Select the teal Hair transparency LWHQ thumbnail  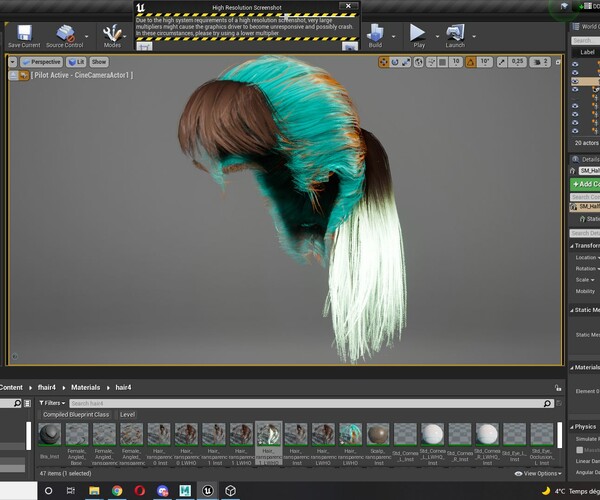(351, 434)
